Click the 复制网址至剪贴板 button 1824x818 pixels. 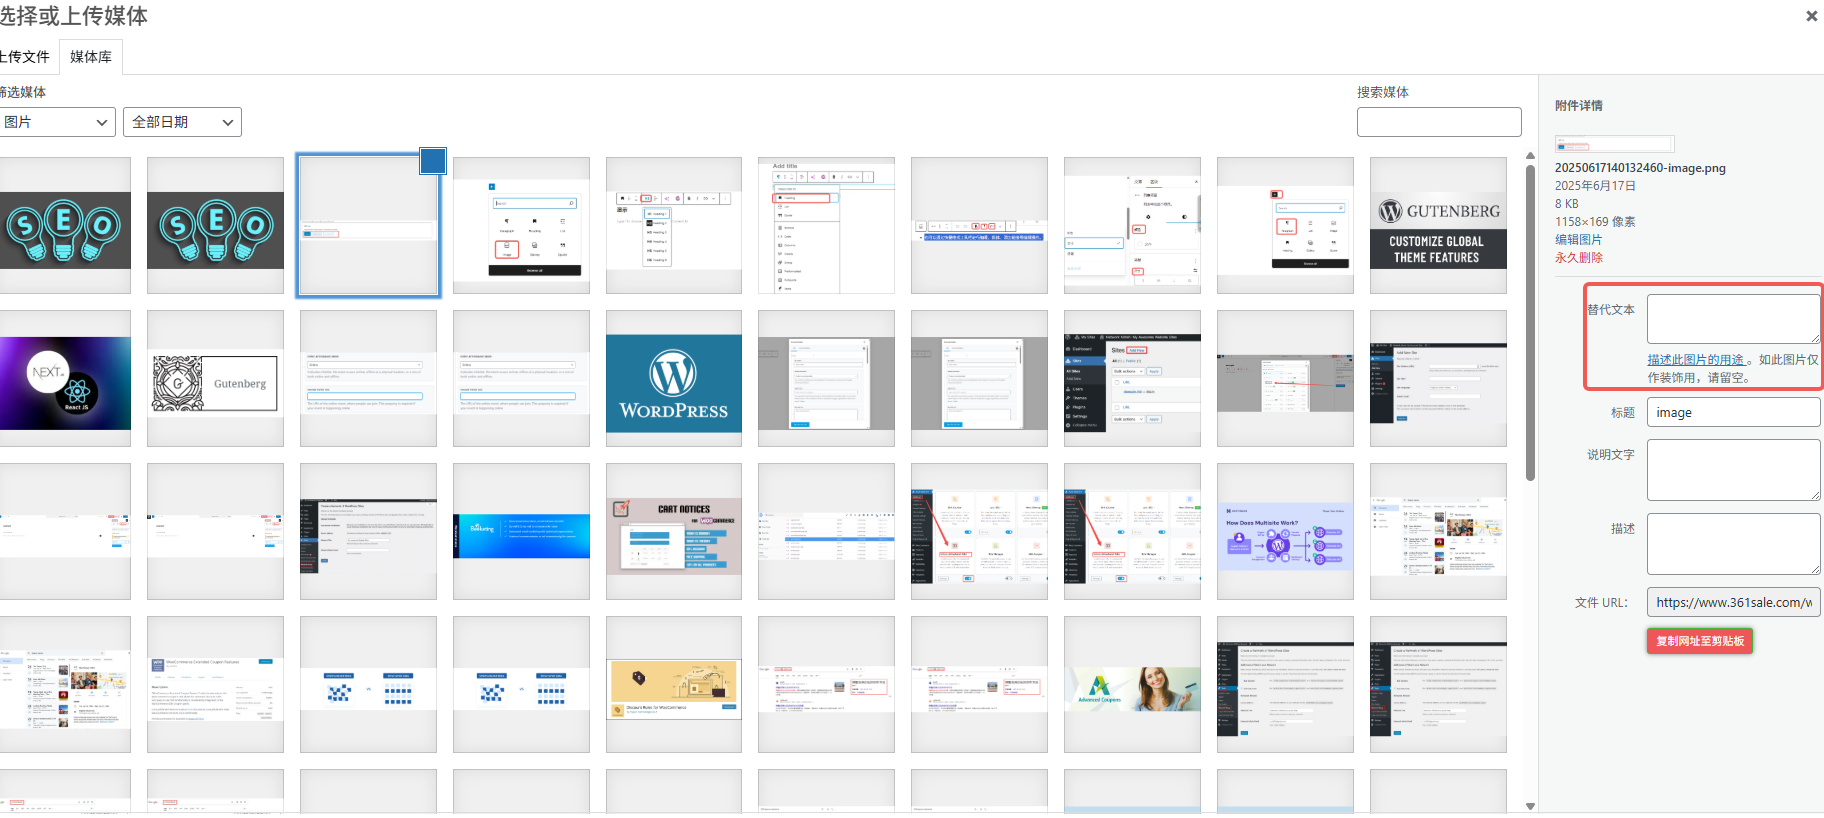[1699, 641]
